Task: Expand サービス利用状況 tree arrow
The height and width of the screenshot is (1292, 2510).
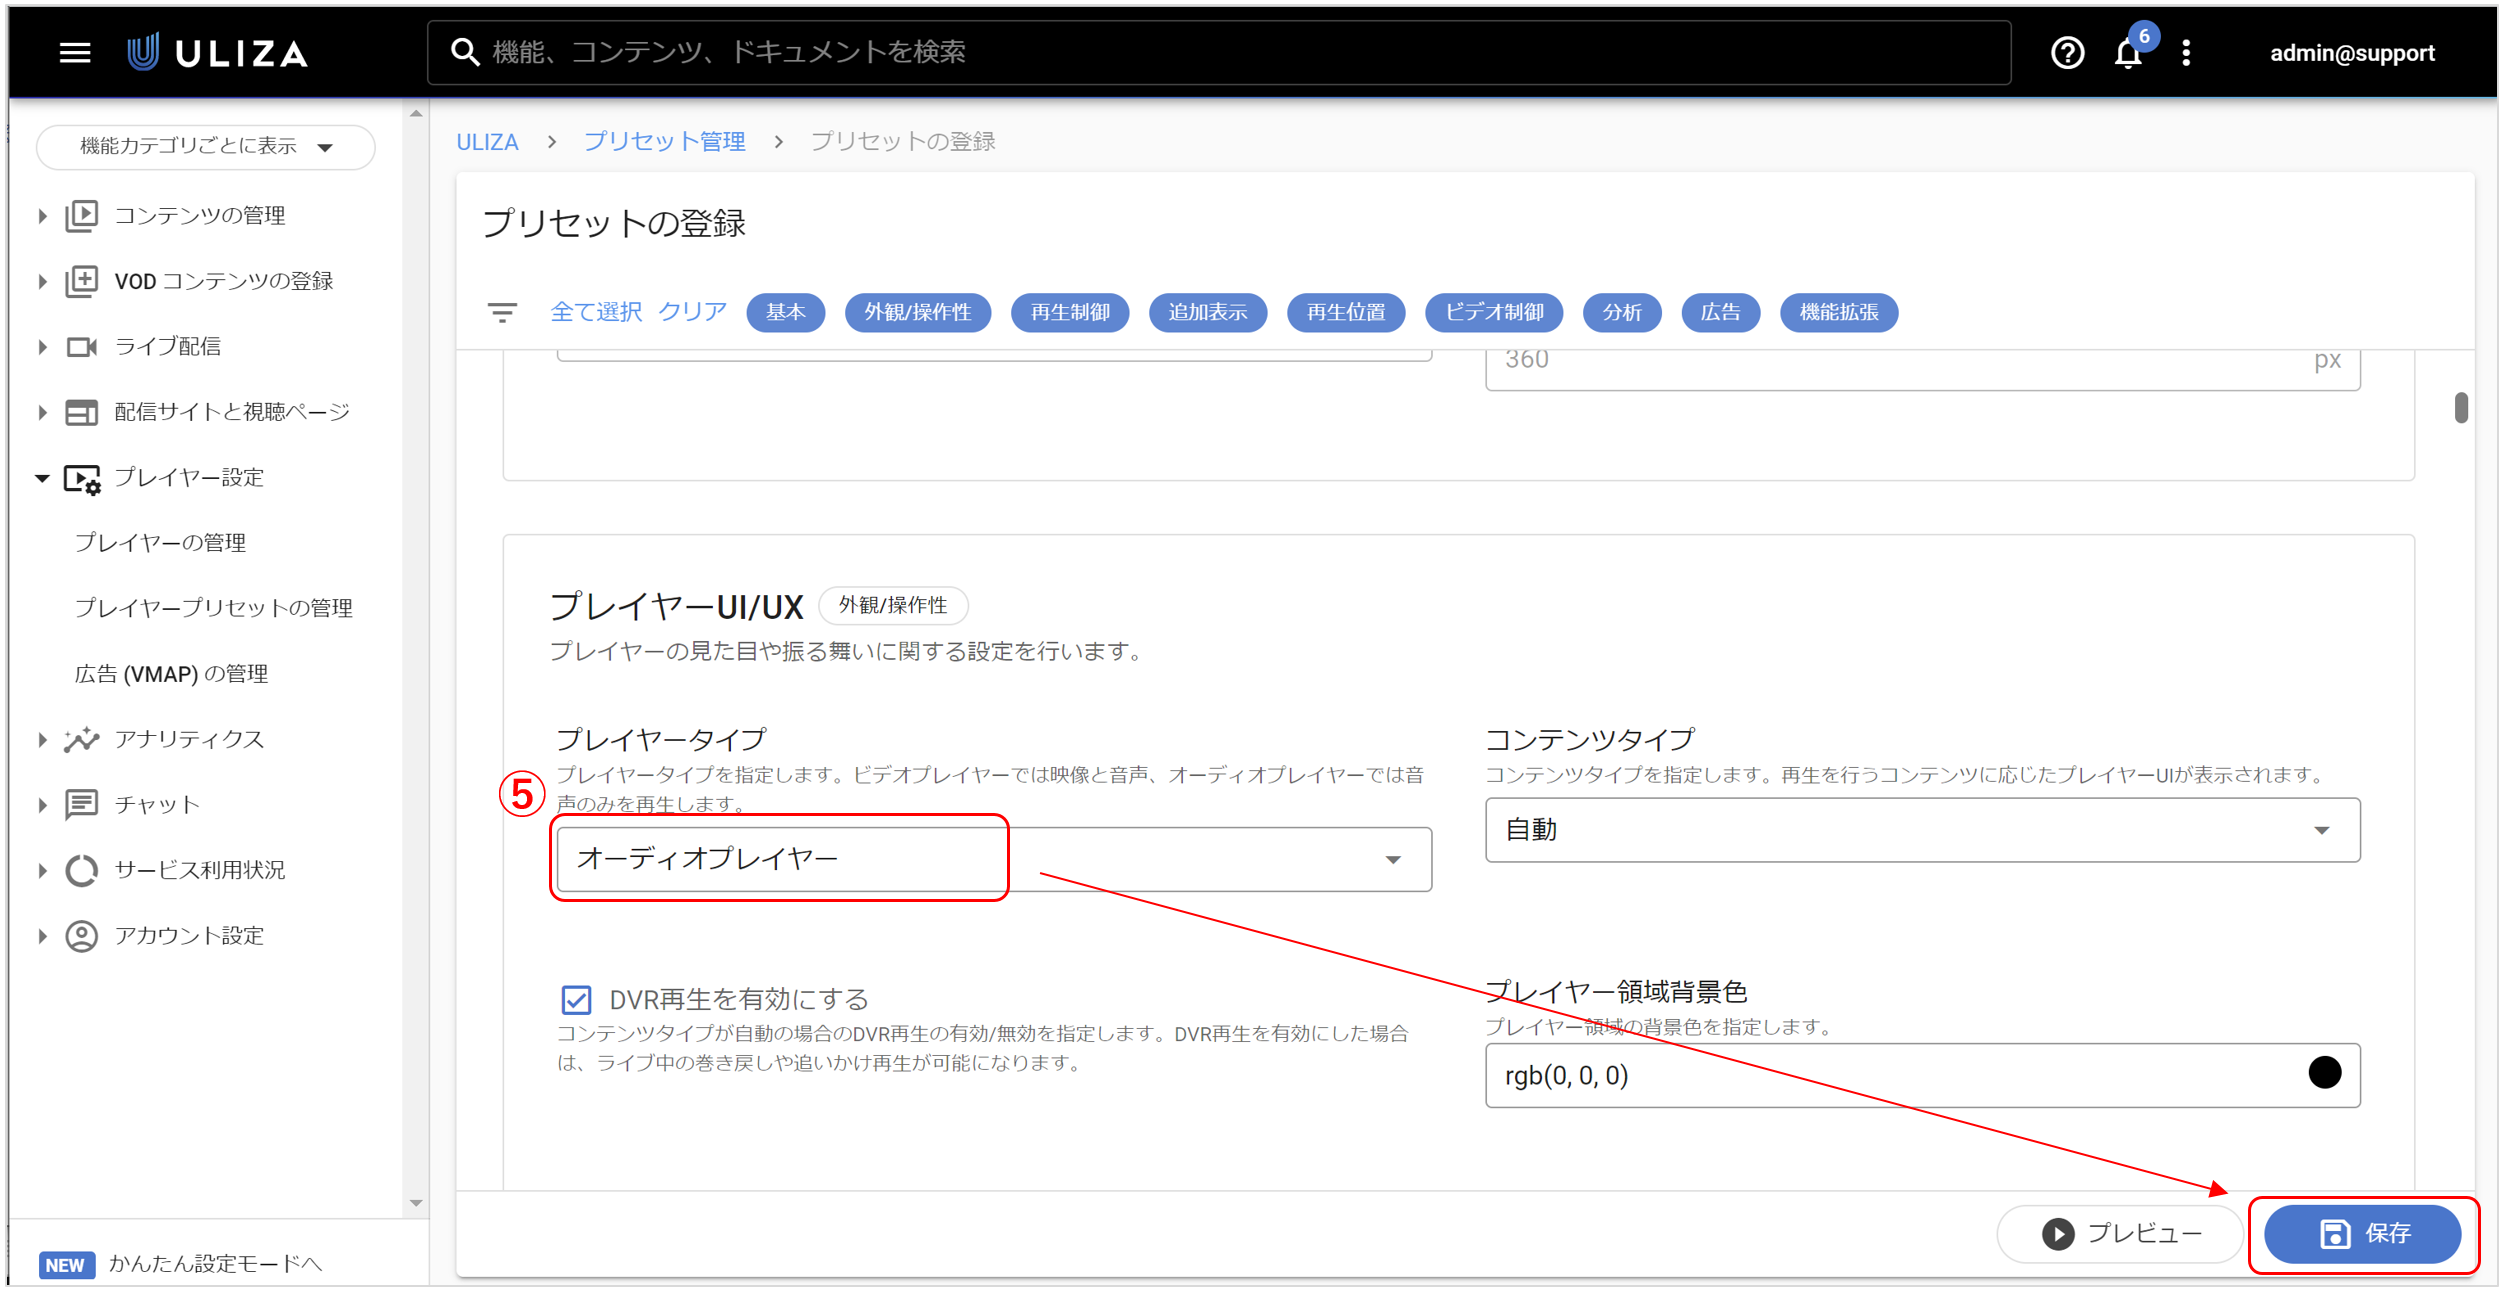Action: pos(42,870)
